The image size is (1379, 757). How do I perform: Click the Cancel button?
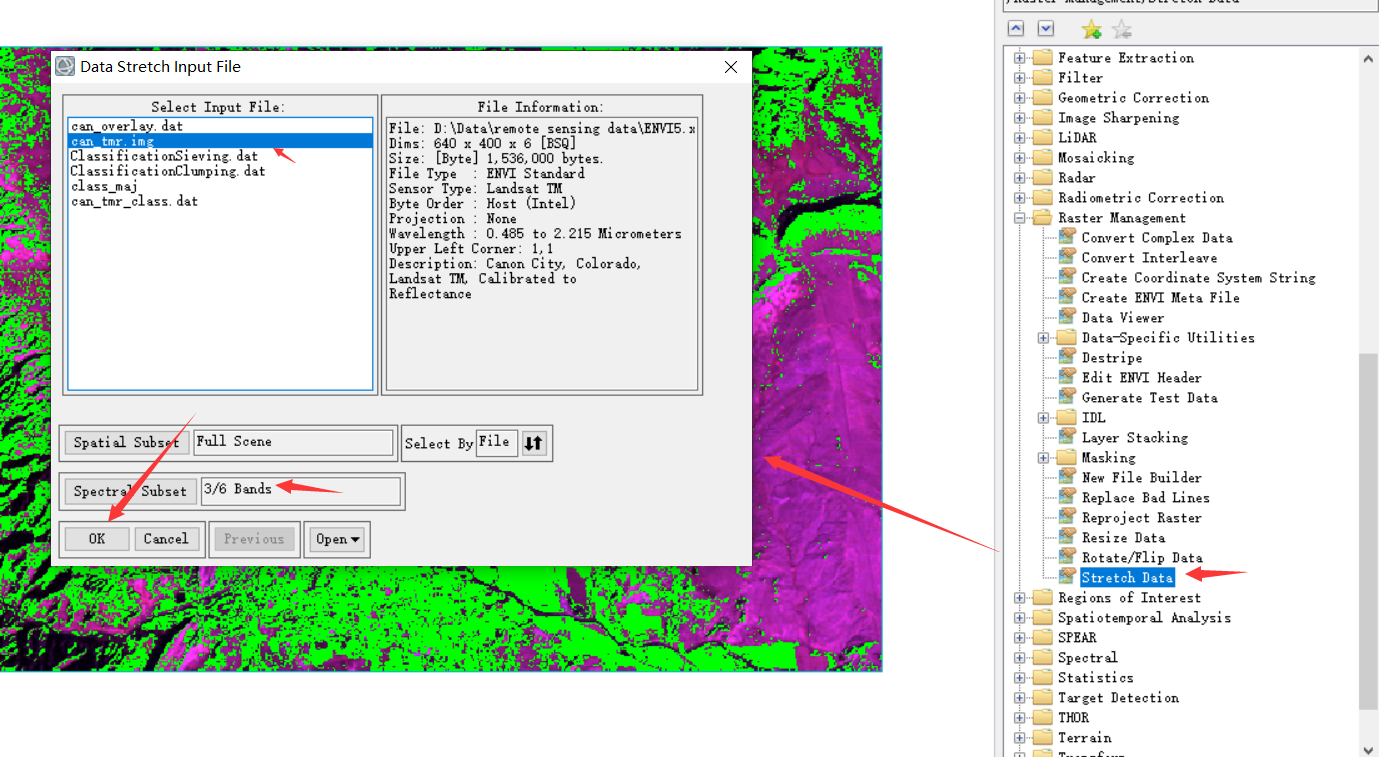point(166,539)
